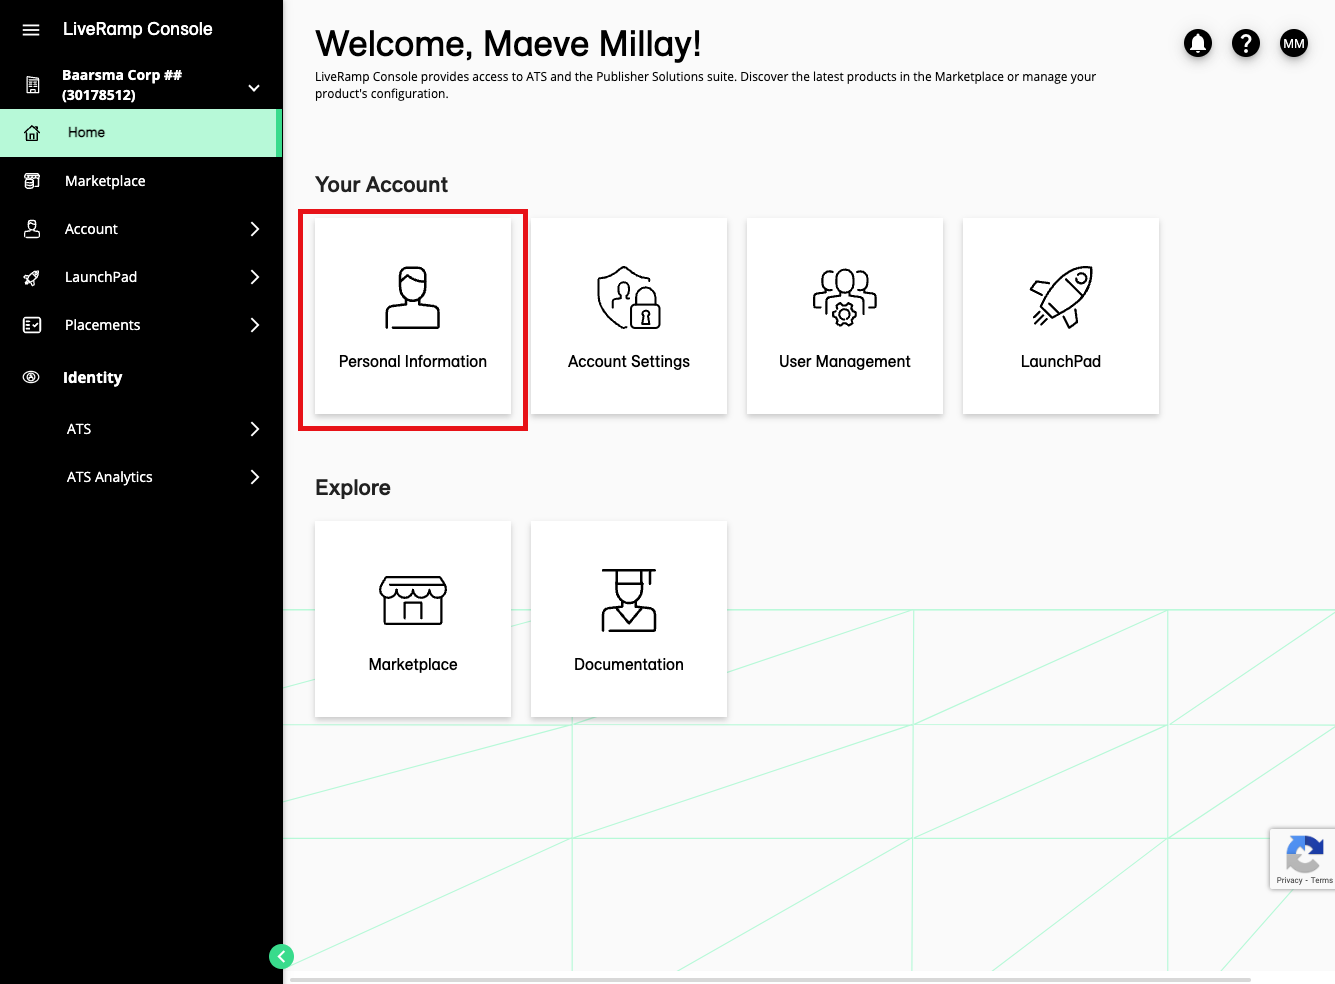This screenshot has width=1335, height=984.
Task: Collapse sidebar with green arrow button
Action: [x=282, y=957]
